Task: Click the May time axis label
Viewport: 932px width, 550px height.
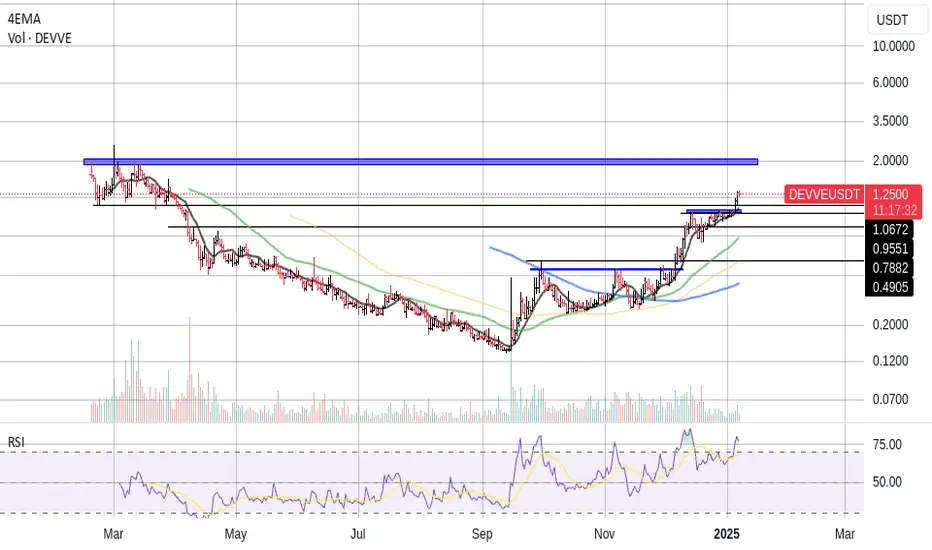Action: pyautogui.click(x=235, y=534)
